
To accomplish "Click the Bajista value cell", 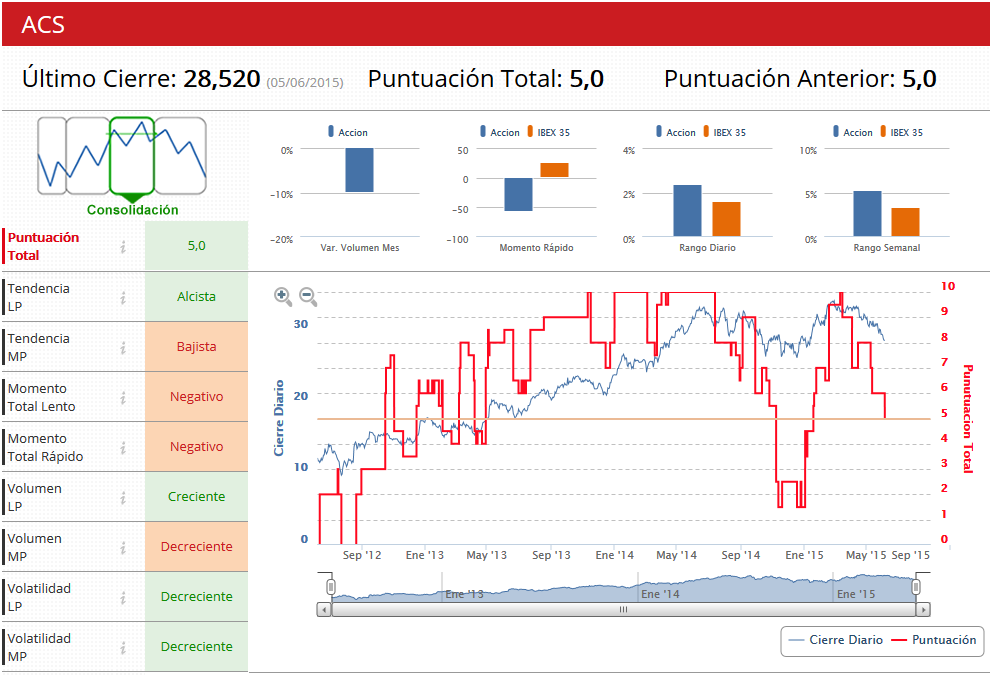I will (x=196, y=346).
